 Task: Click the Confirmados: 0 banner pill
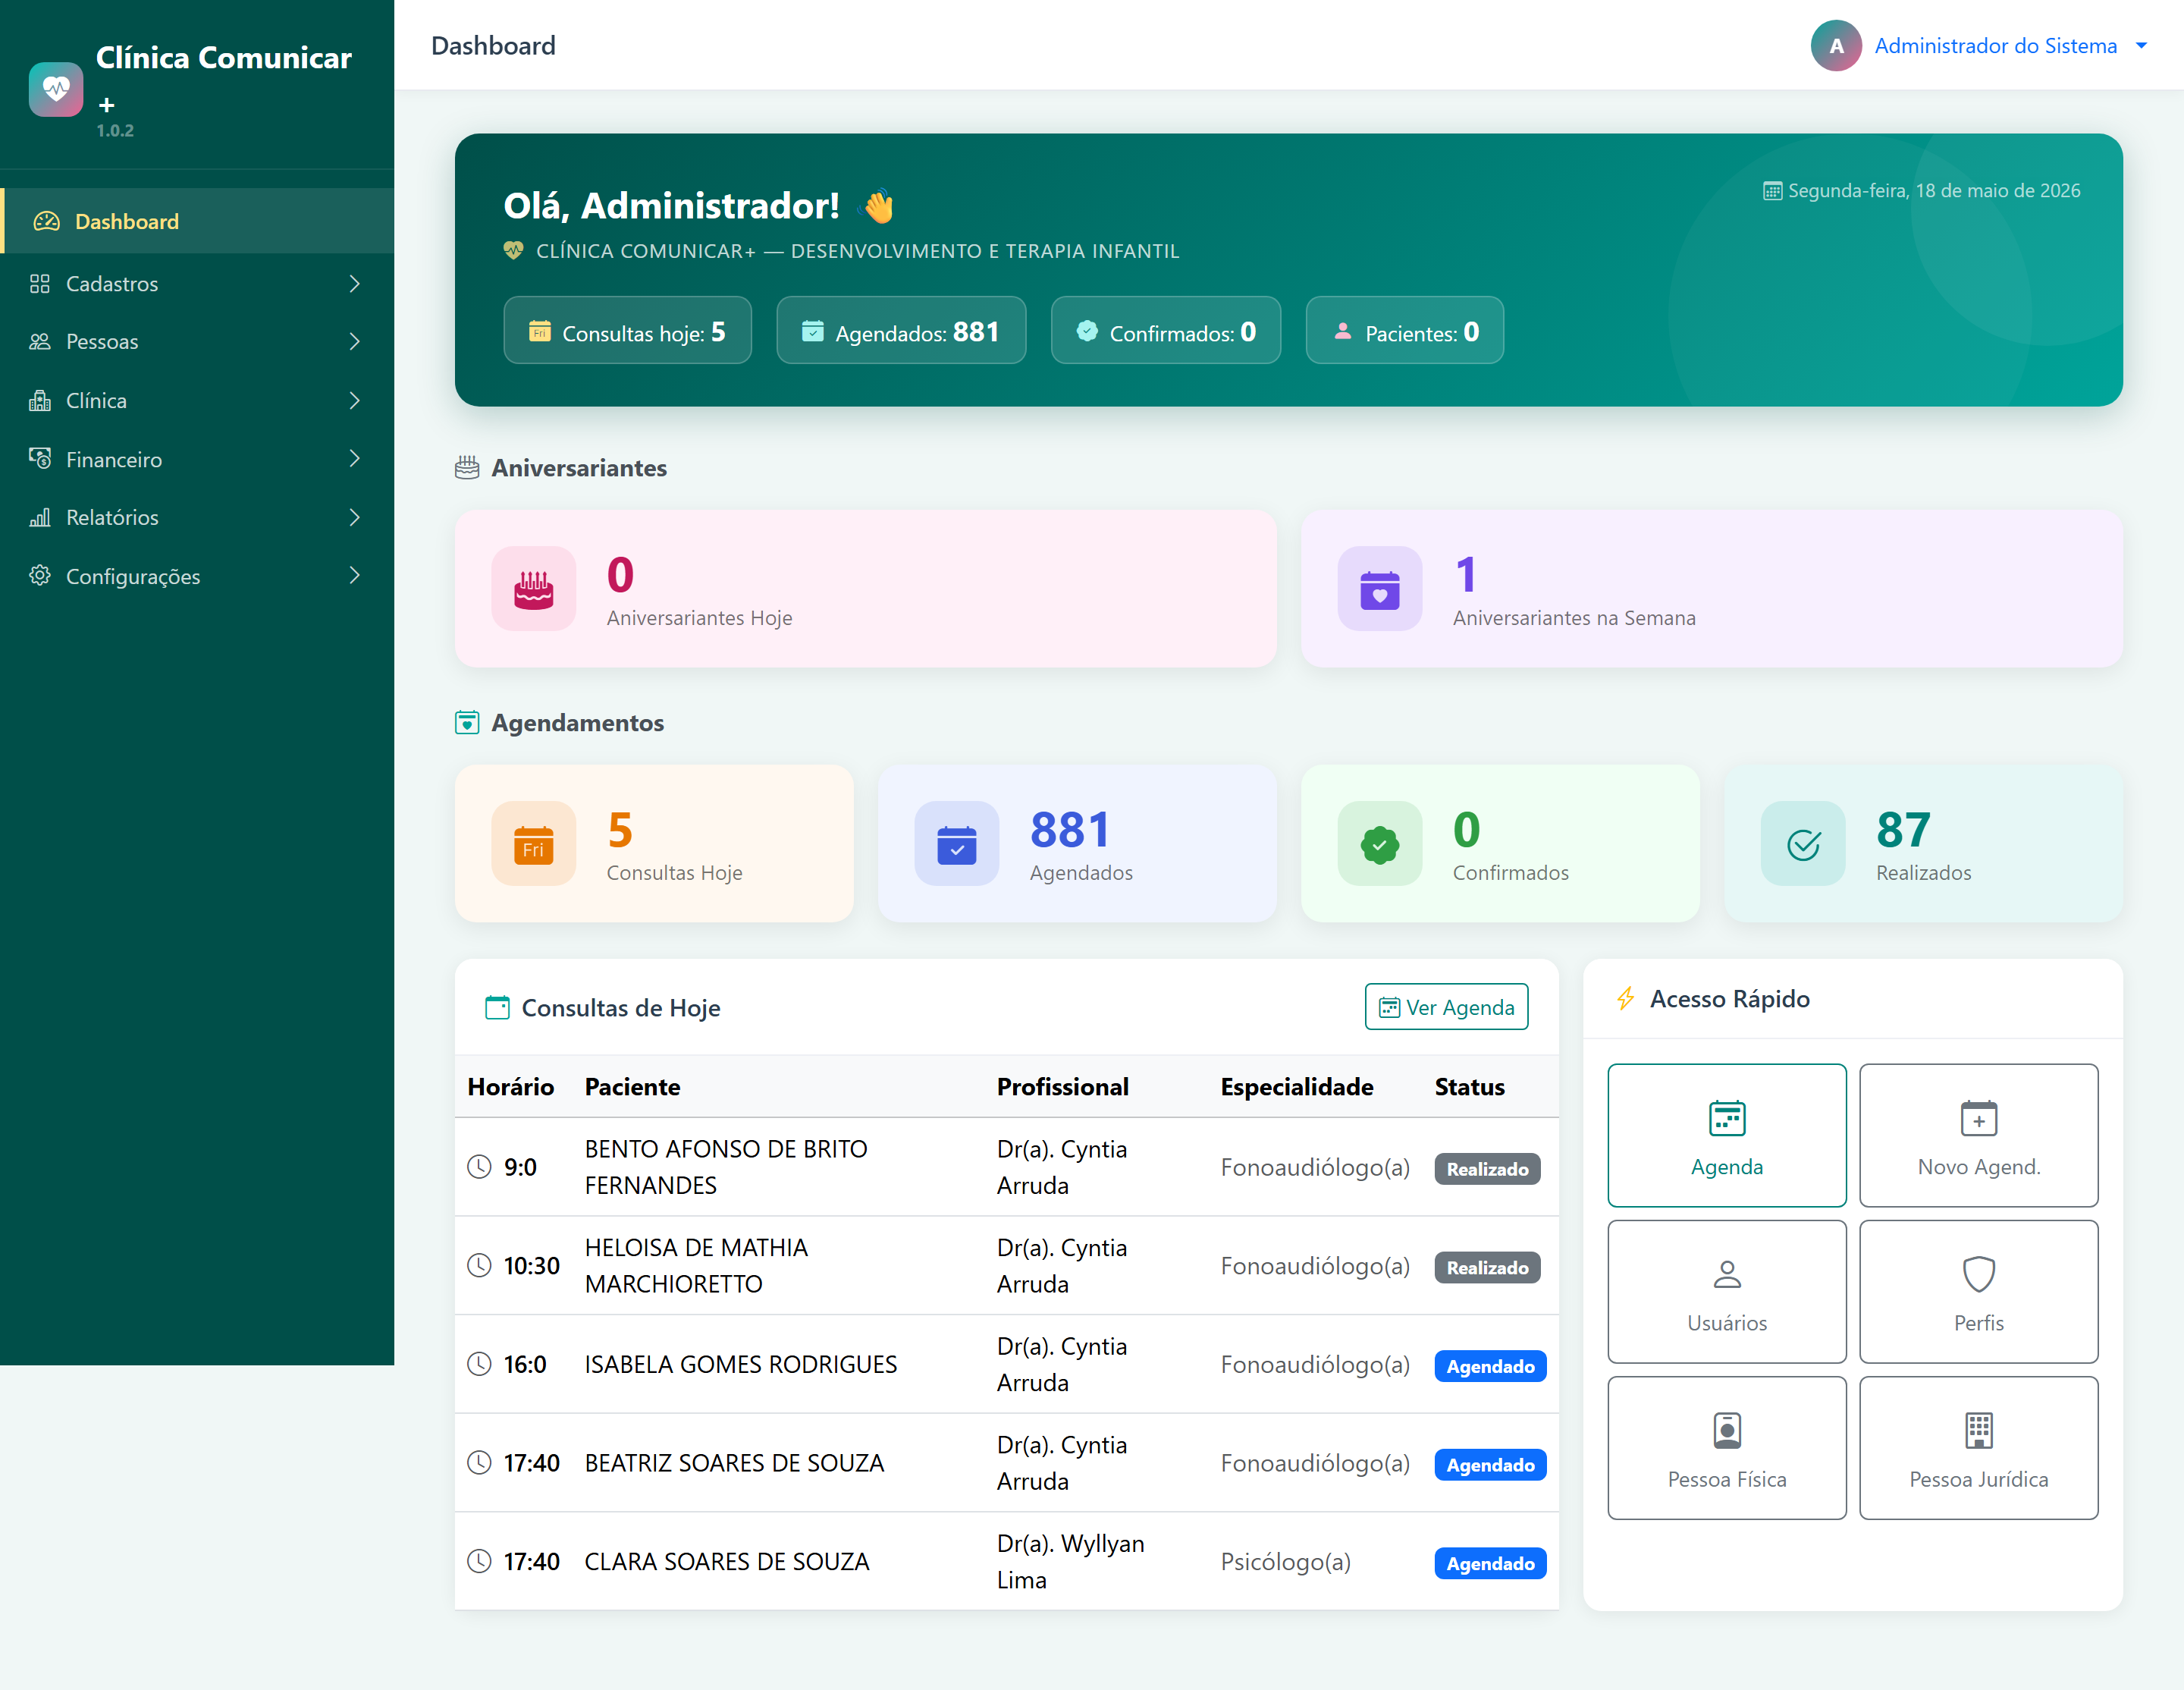pyautogui.click(x=1165, y=331)
